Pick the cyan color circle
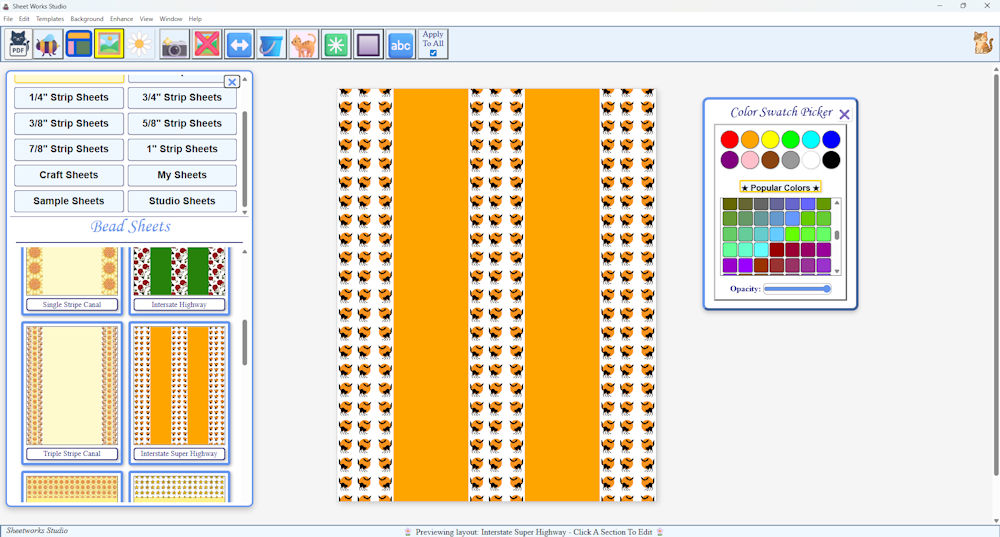This screenshot has height=537, width=1000. click(811, 139)
